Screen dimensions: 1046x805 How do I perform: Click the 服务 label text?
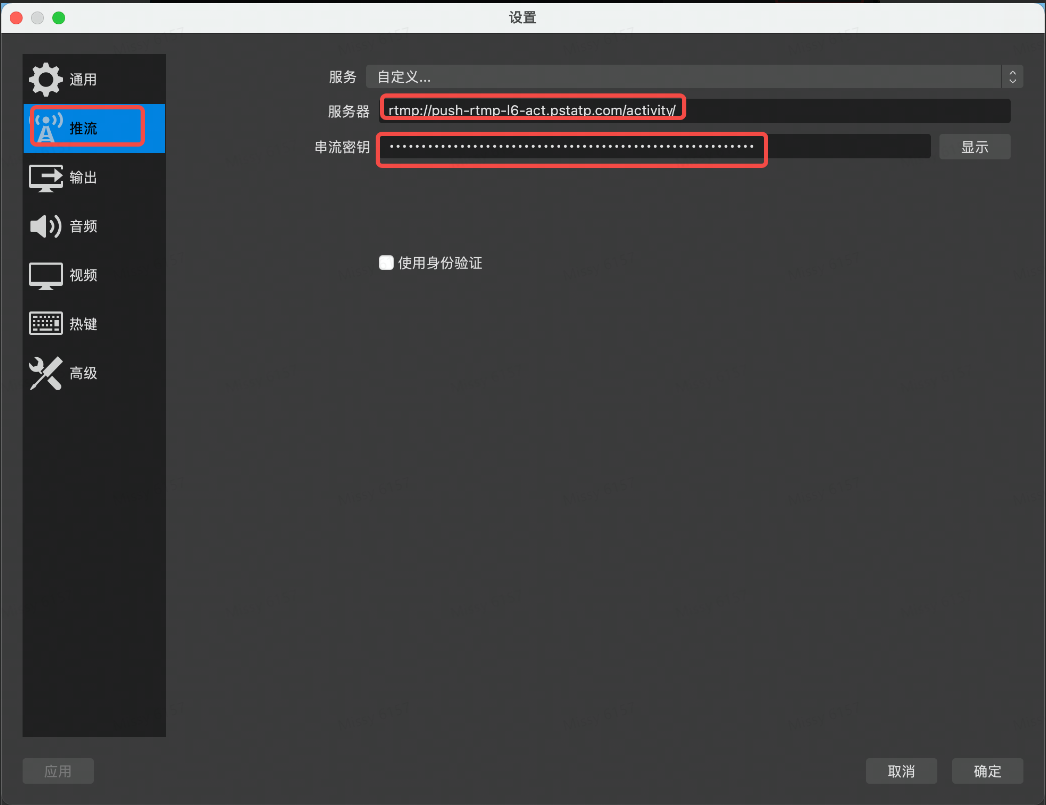click(x=343, y=77)
